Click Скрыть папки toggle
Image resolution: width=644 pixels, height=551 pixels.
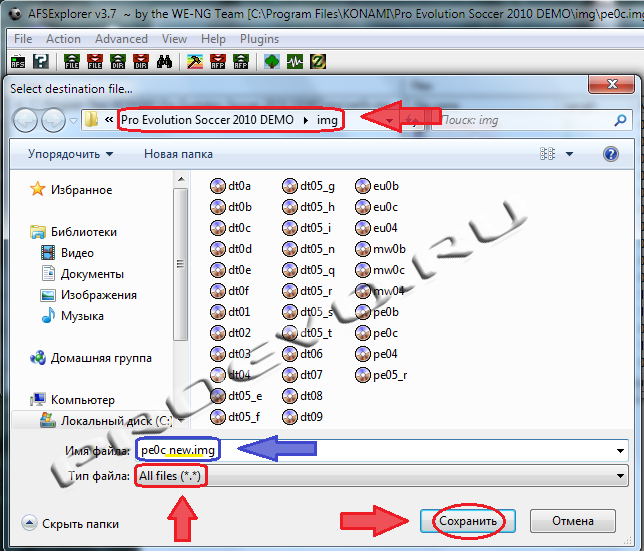[x=70, y=523]
